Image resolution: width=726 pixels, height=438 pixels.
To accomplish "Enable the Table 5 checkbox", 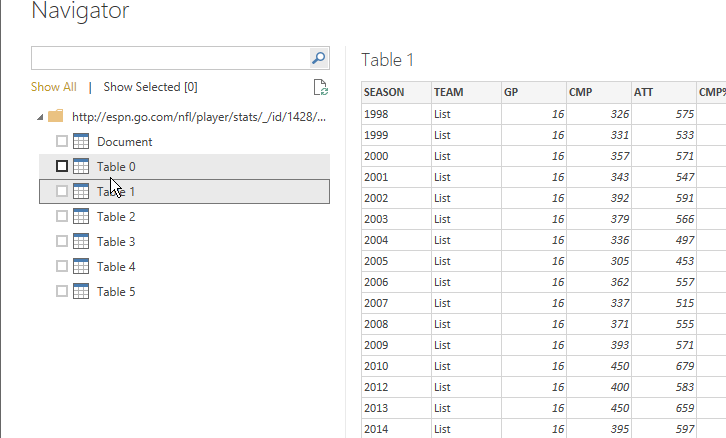I will [62, 292].
